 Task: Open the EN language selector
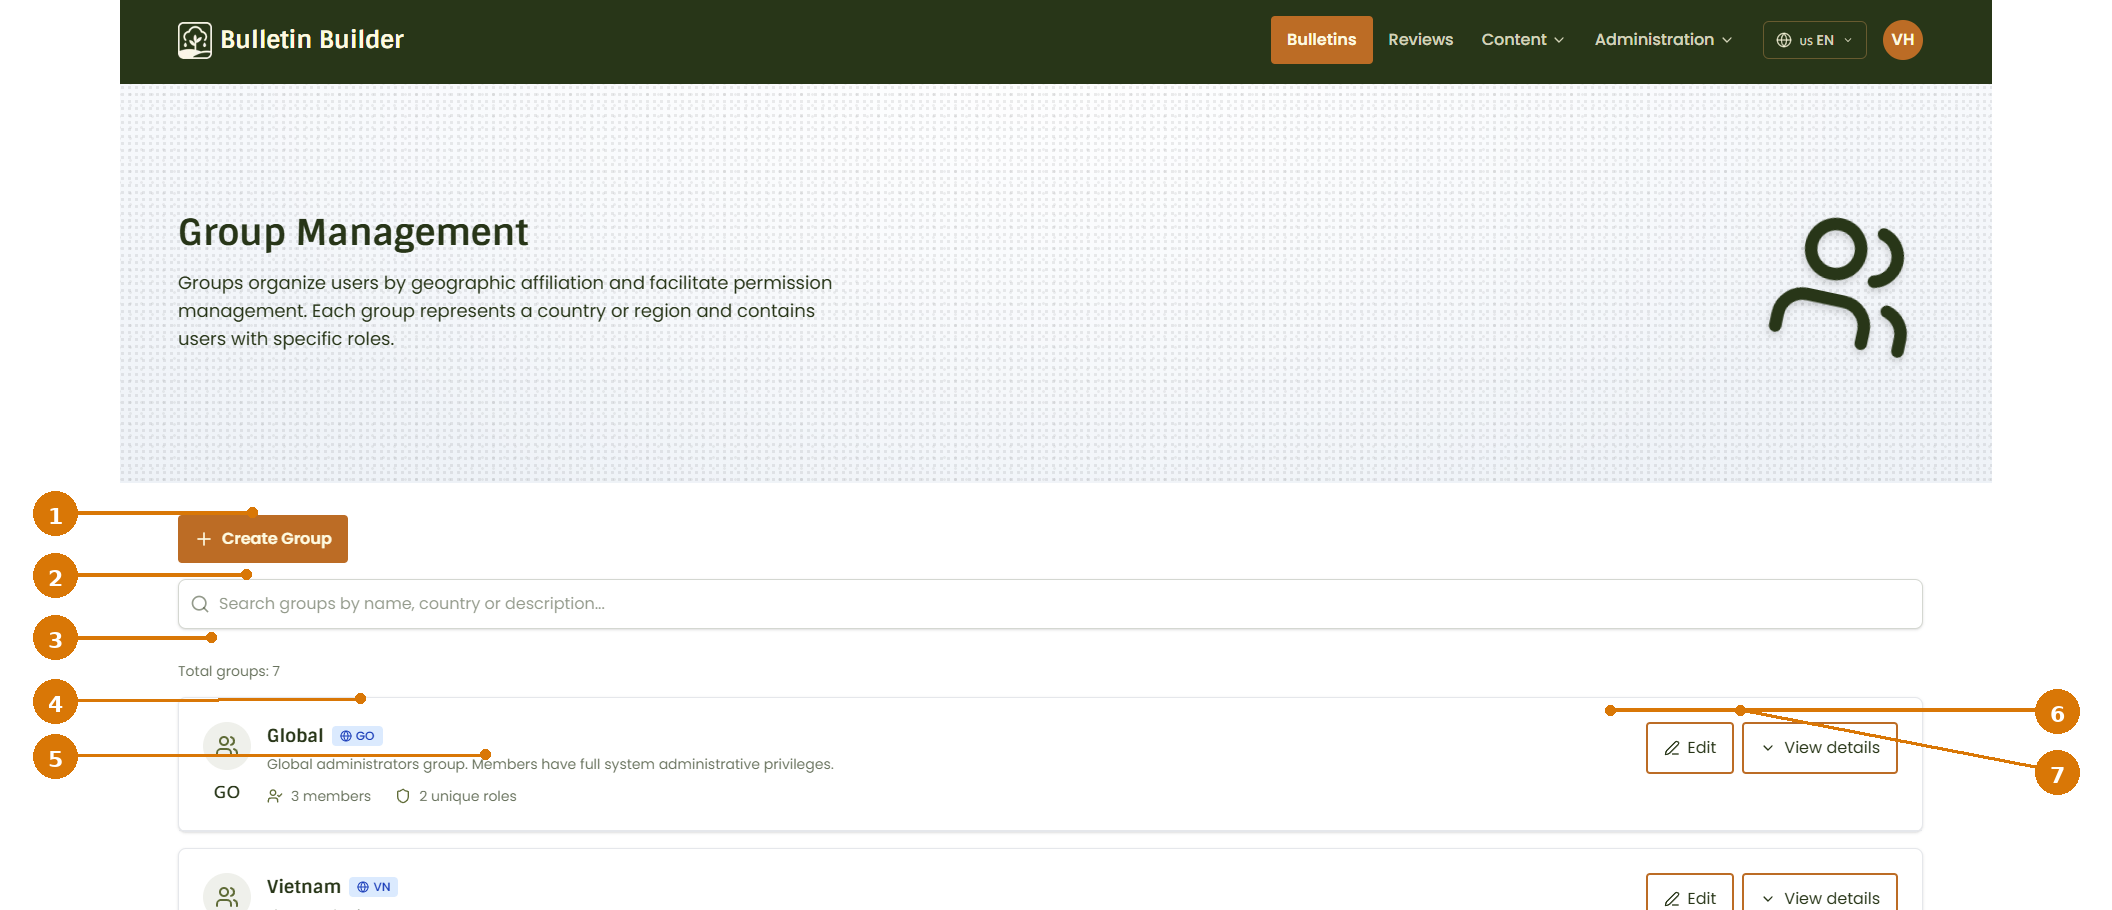coord(1814,40)
